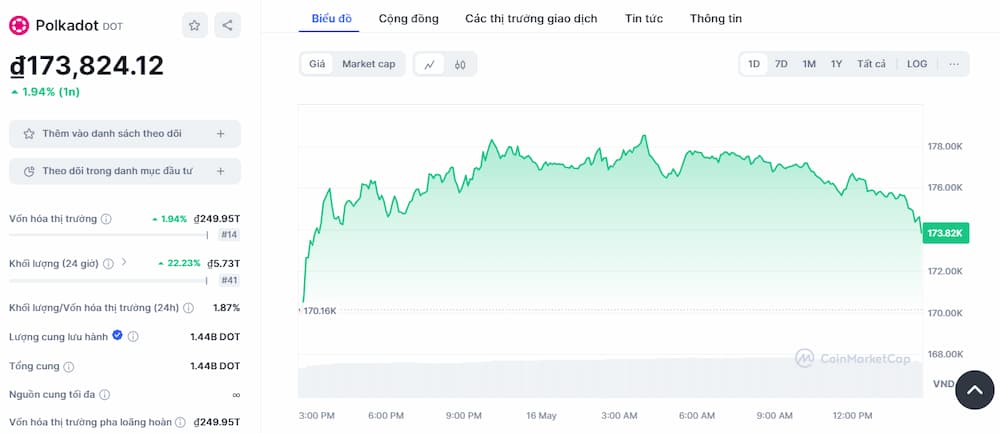The width and height of the screenshot is (1000, 433).
Task: Click info icon next to Nguồn cung tối đa
Action: [105, 396]
